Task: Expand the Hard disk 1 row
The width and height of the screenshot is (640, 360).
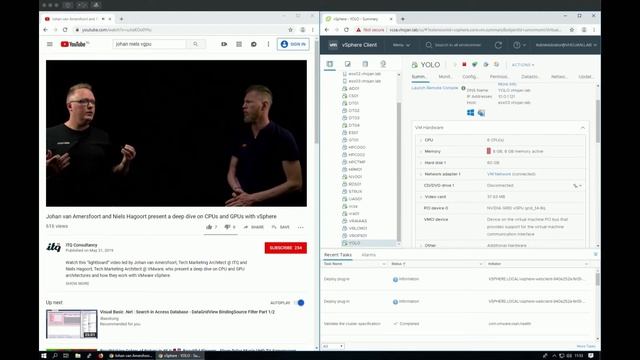Action: (421, 162)
